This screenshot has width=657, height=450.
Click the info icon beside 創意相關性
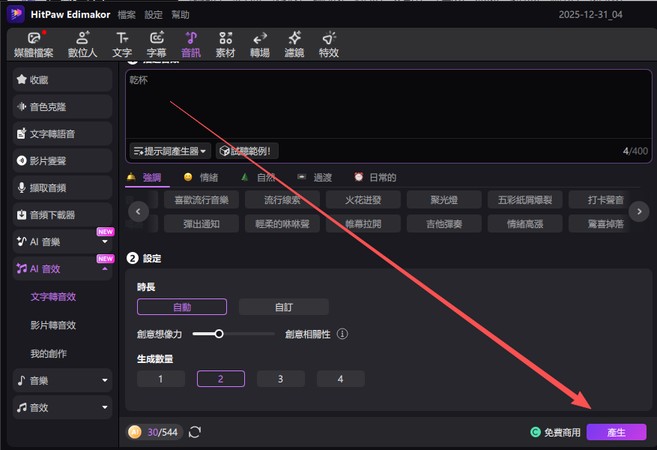coord(342,334)
